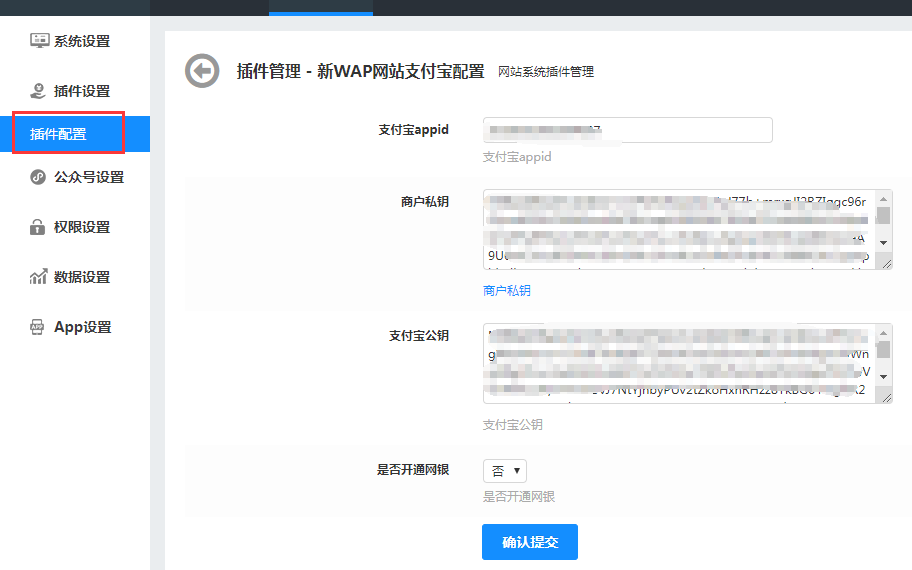The height and width of the screenshot is (570, 912).
Task: Click the 数据设置 chart icon
Action: [x=39, y=277]
